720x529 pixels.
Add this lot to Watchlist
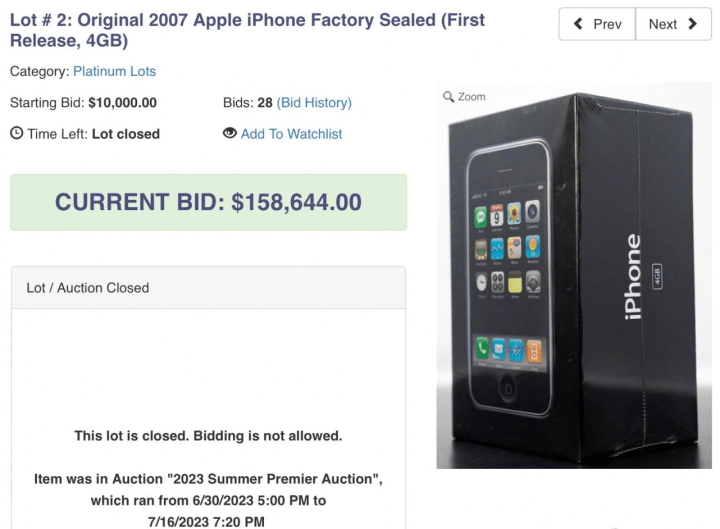(291, 134)
